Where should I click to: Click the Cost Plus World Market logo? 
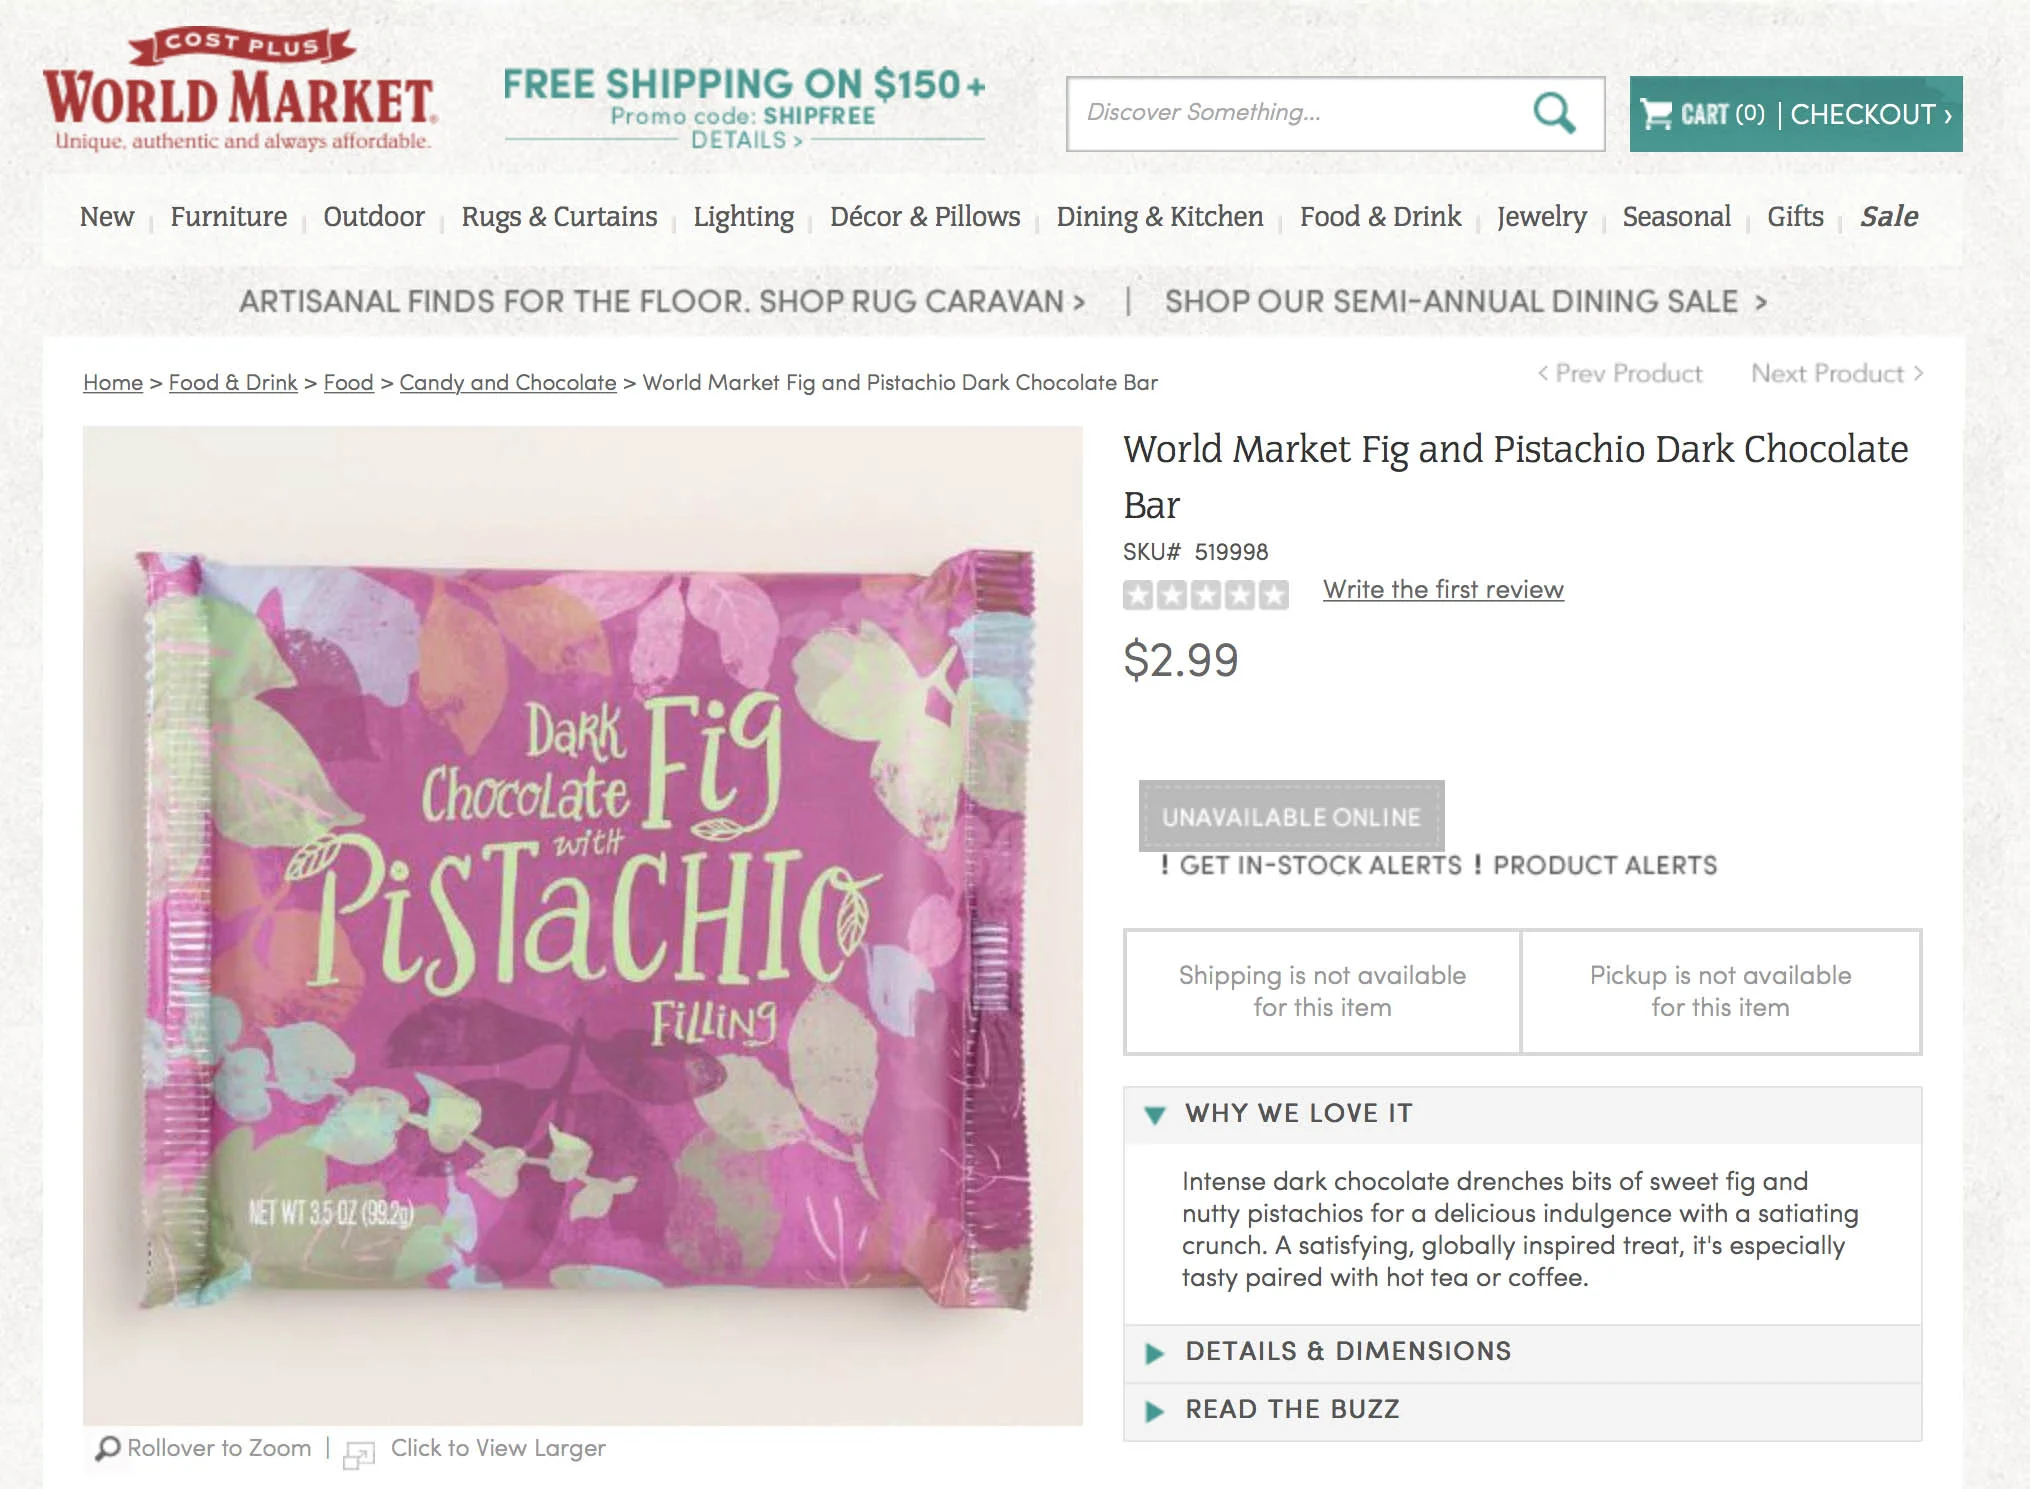(240, 89)
